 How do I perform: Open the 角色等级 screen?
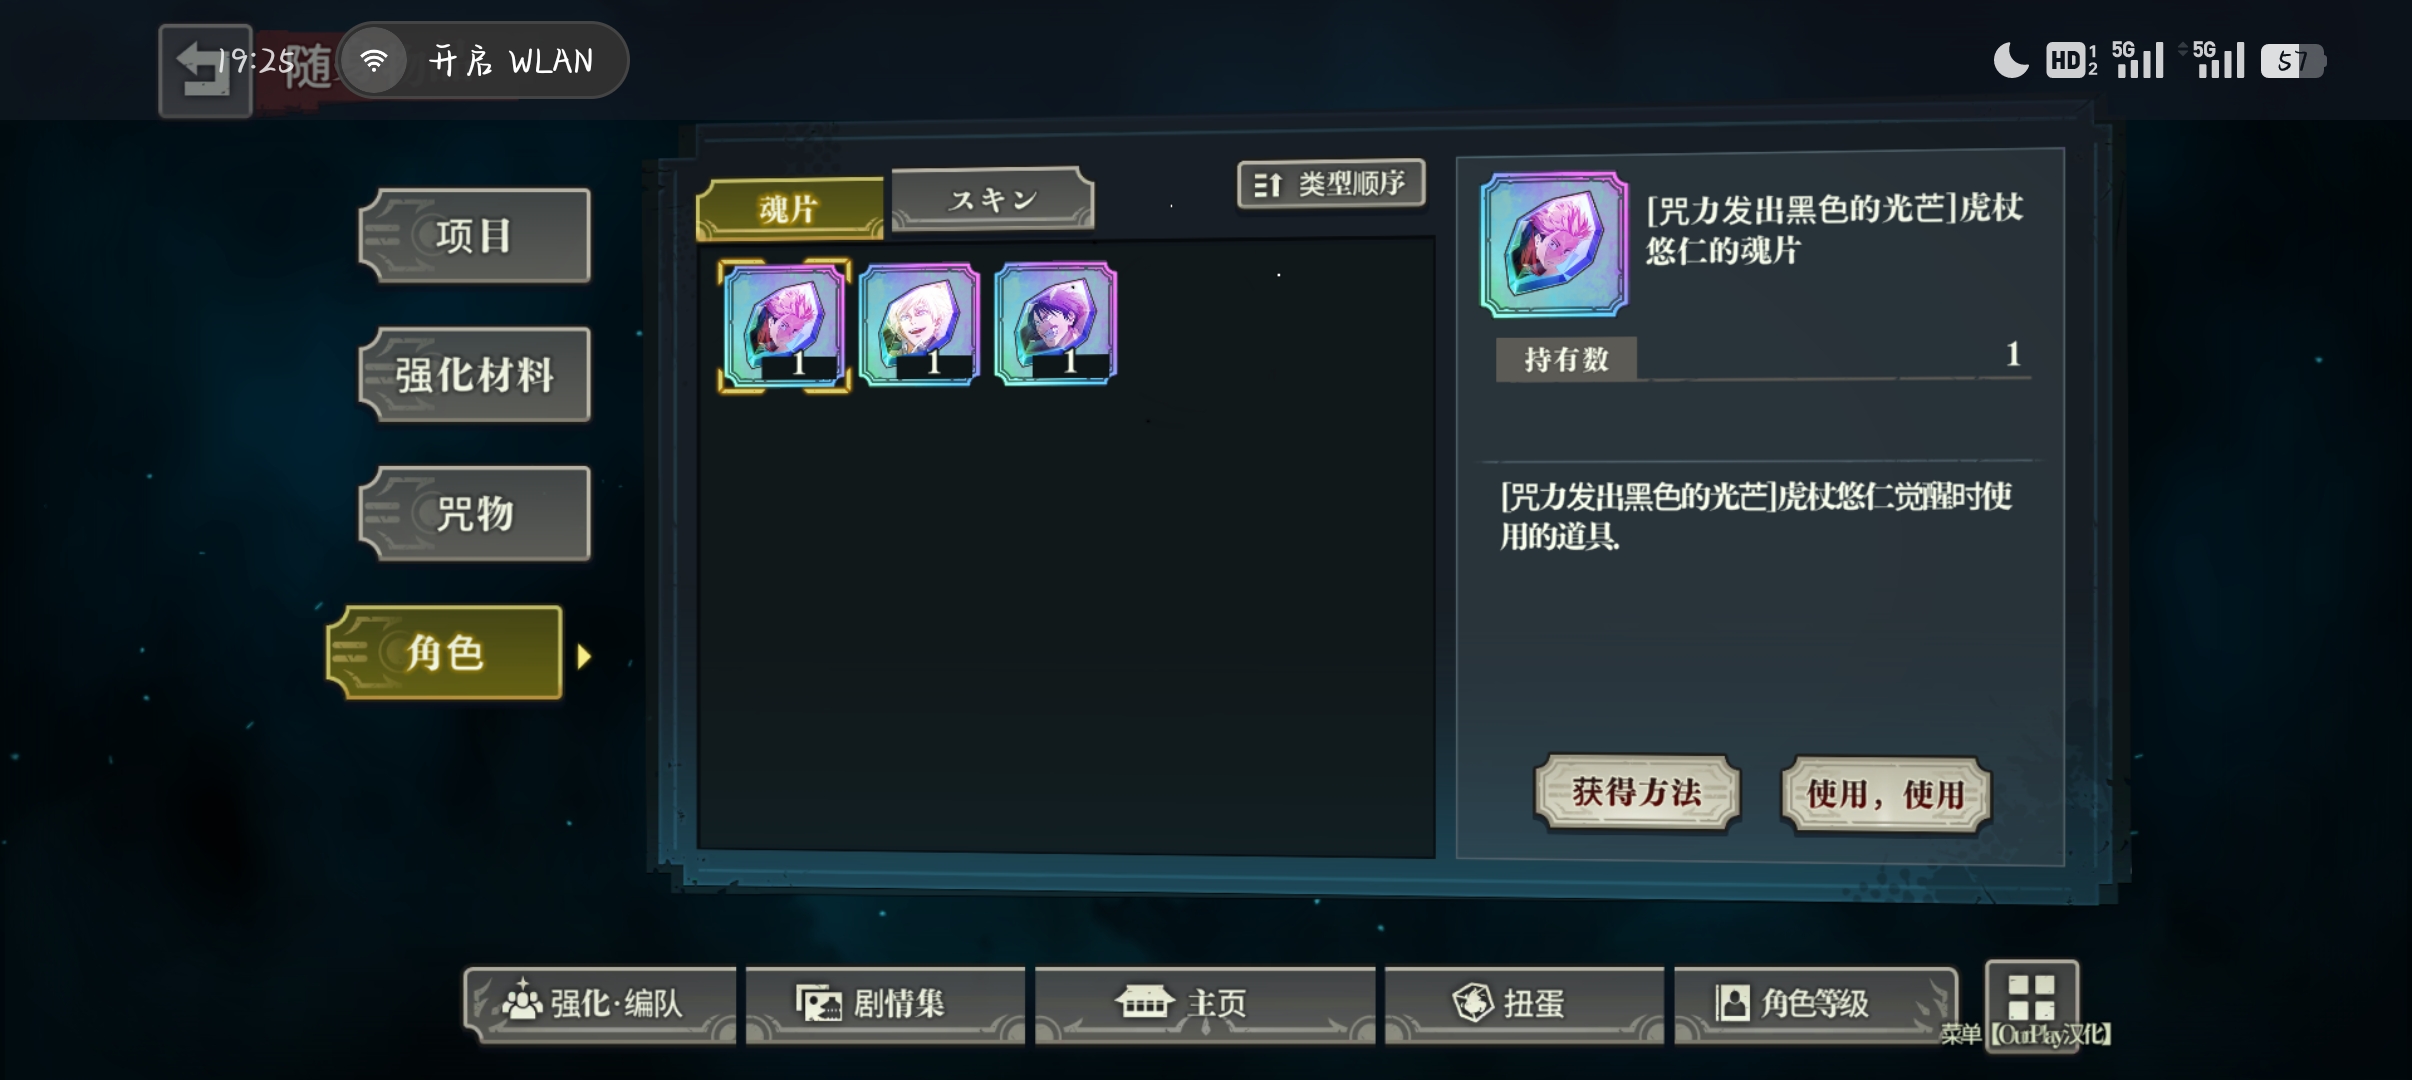(x=1815, y=1004)
